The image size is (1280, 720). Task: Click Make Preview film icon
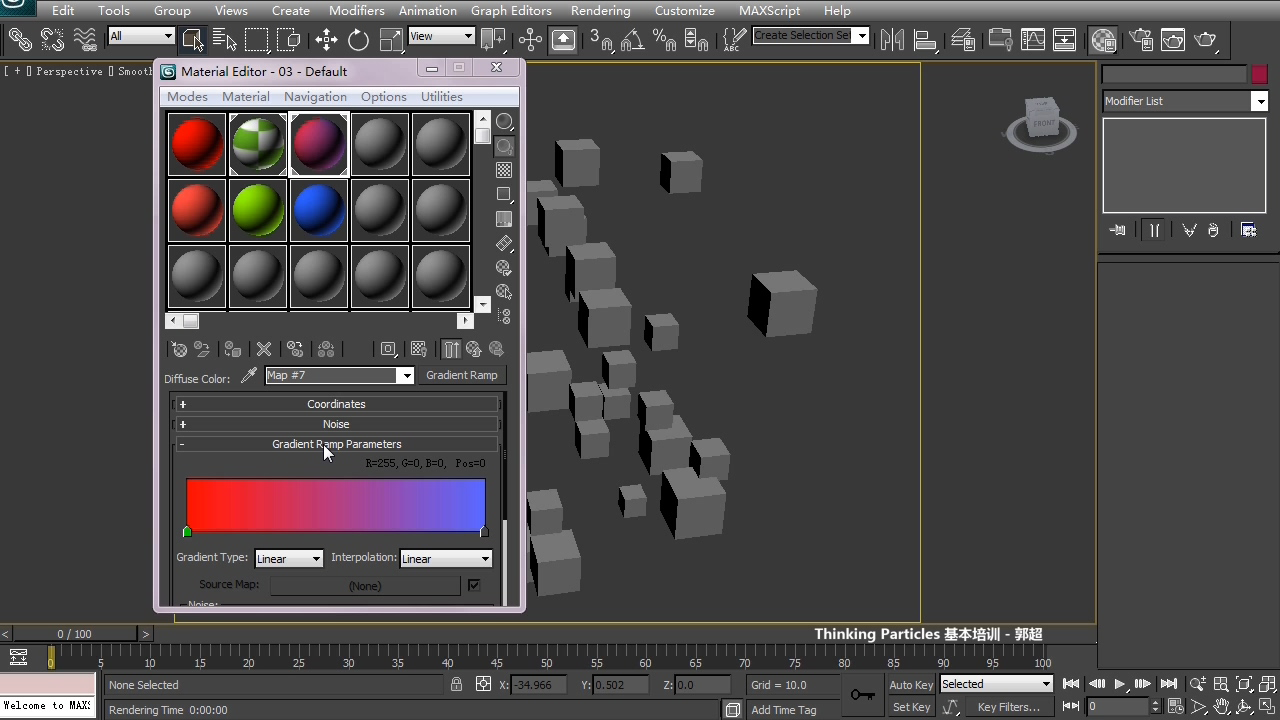pyautogui.click(x=504, y=243)
